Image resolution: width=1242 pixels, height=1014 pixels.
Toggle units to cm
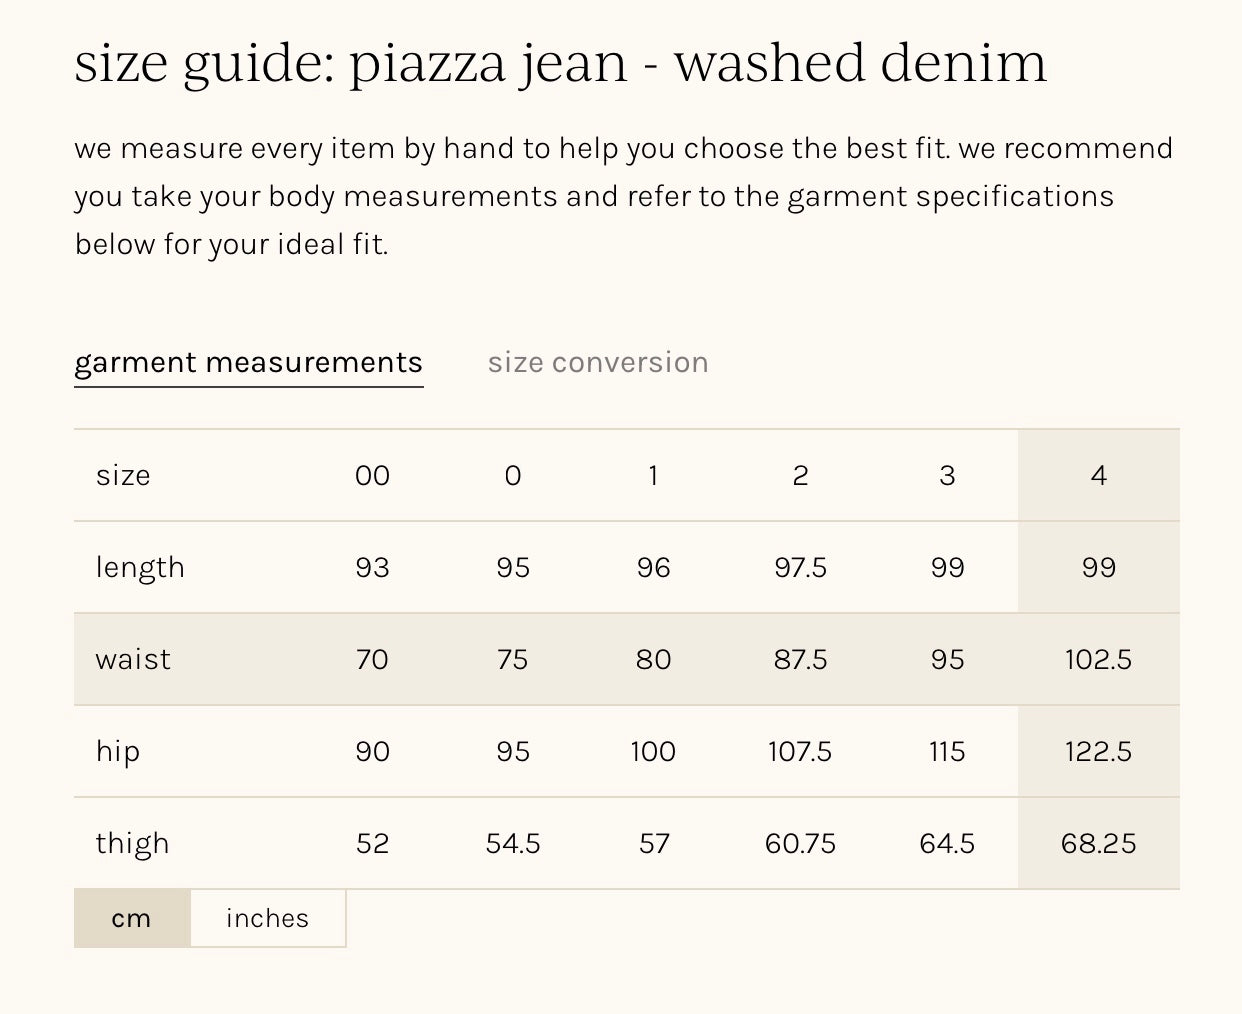coord(131,918)
